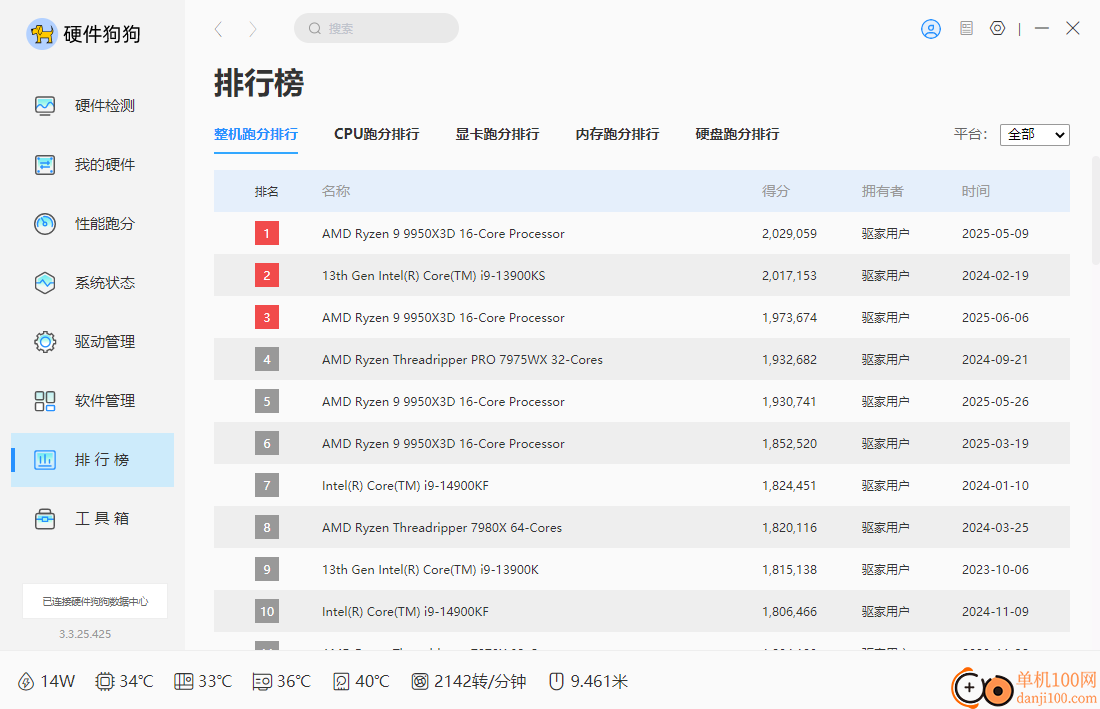This screenshot has width=1100, height=709.
Task: Select the 13th Gen Intel i9-13900K entry
Action: click(642, 569)
